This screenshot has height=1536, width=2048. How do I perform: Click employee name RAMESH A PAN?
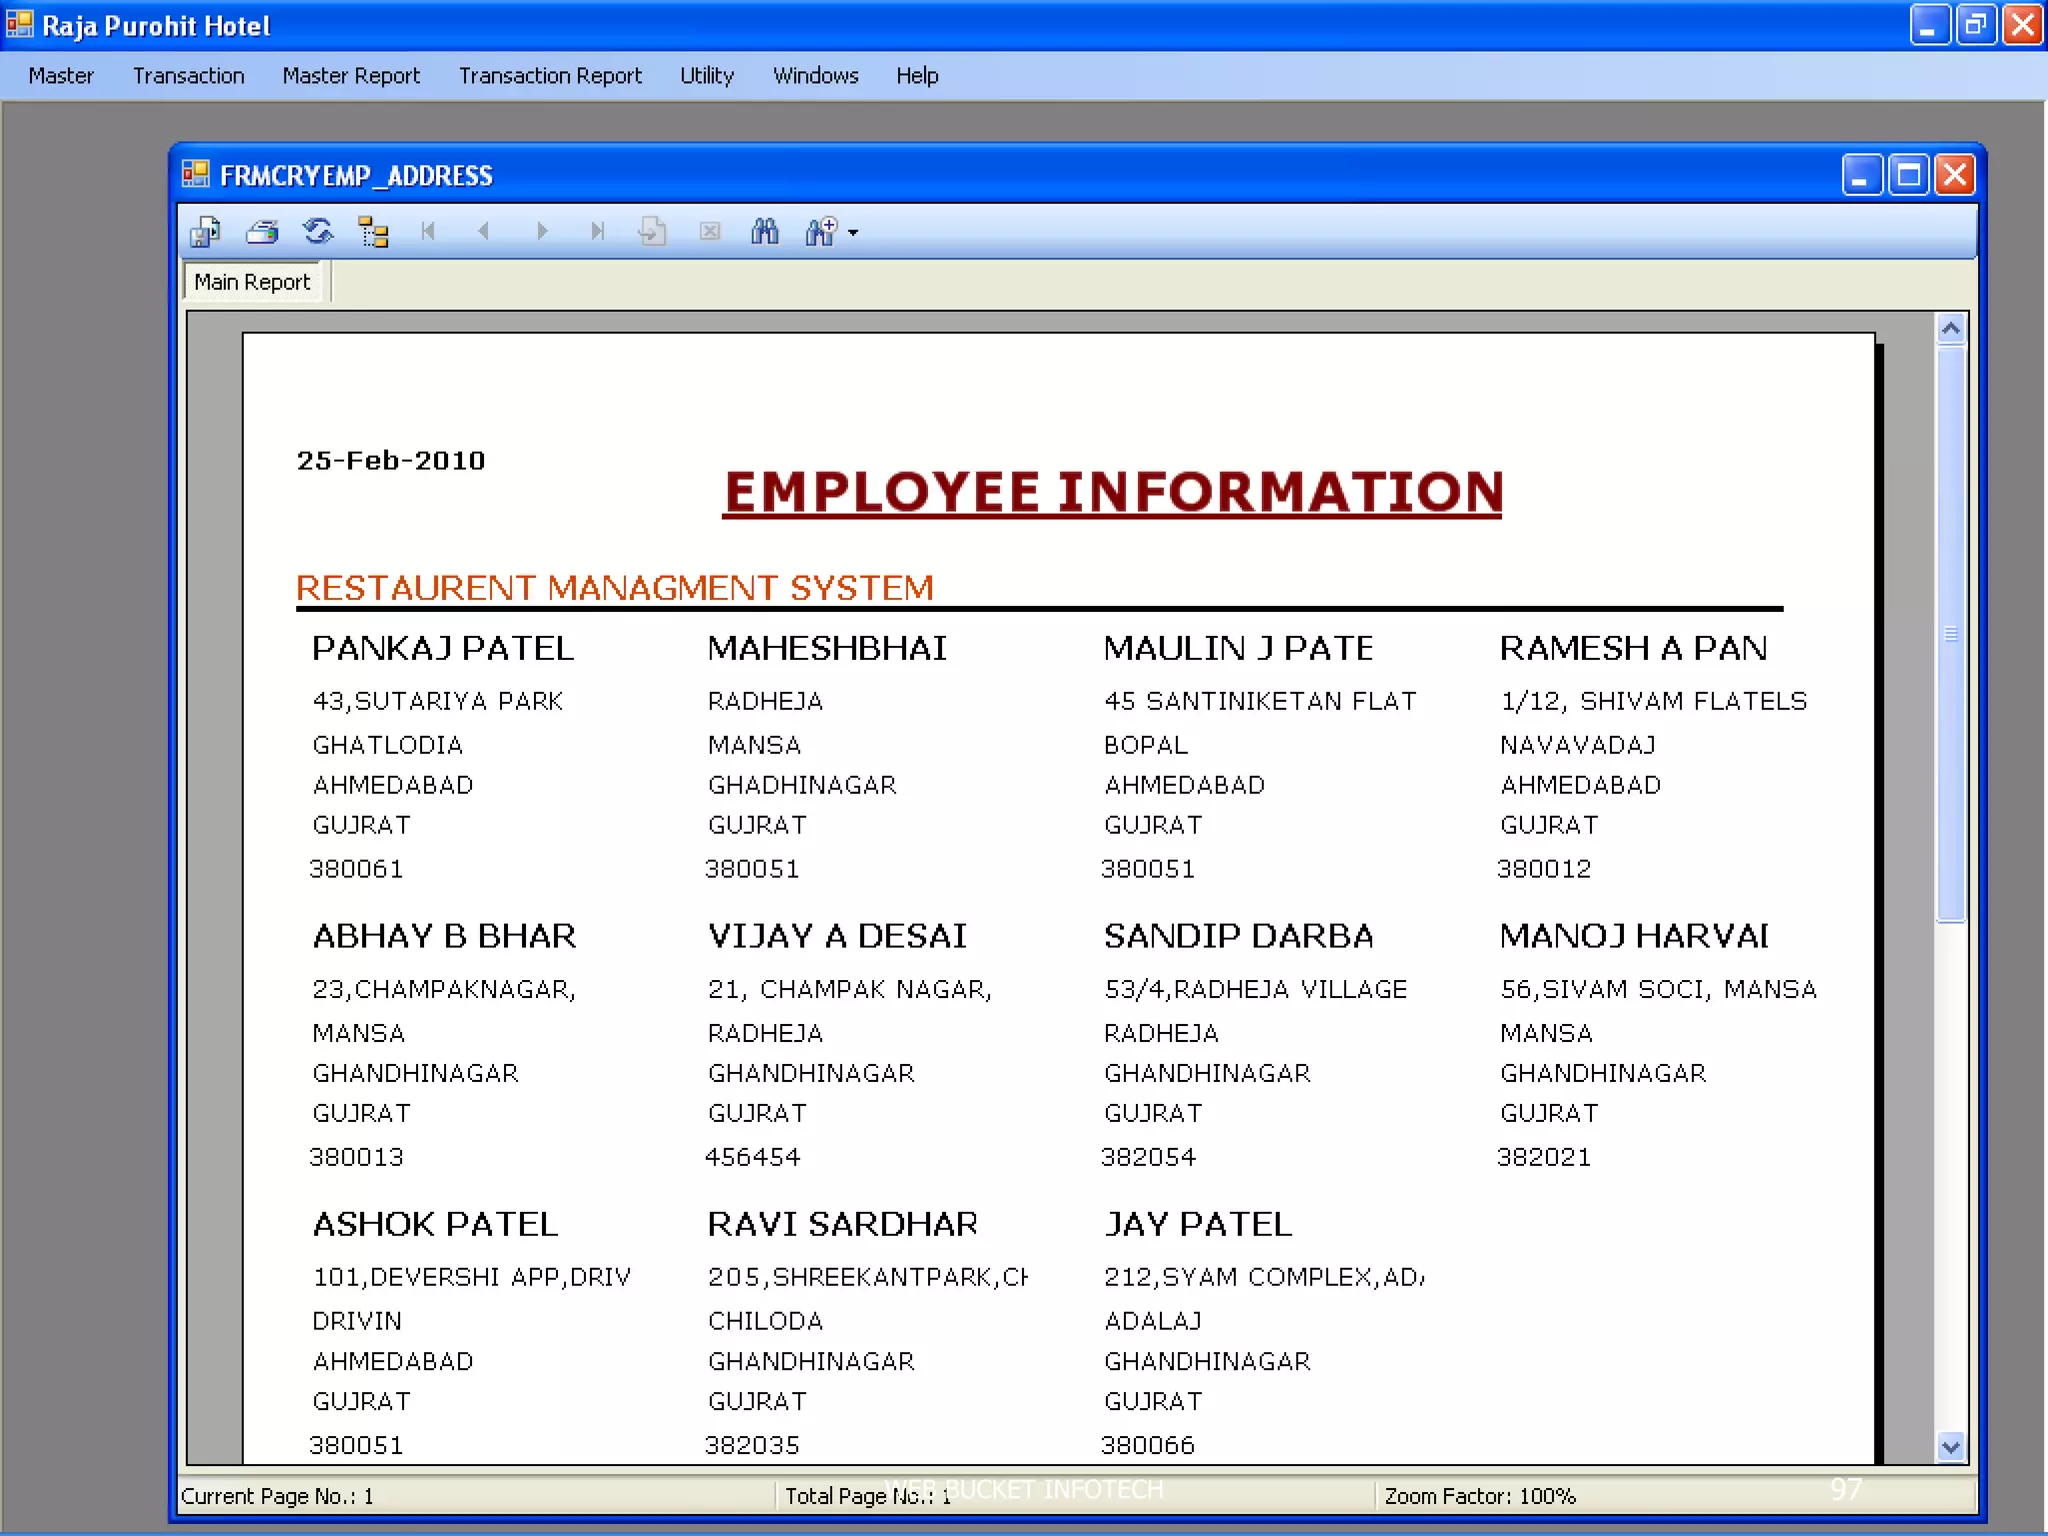click(x=1634, y=648)
